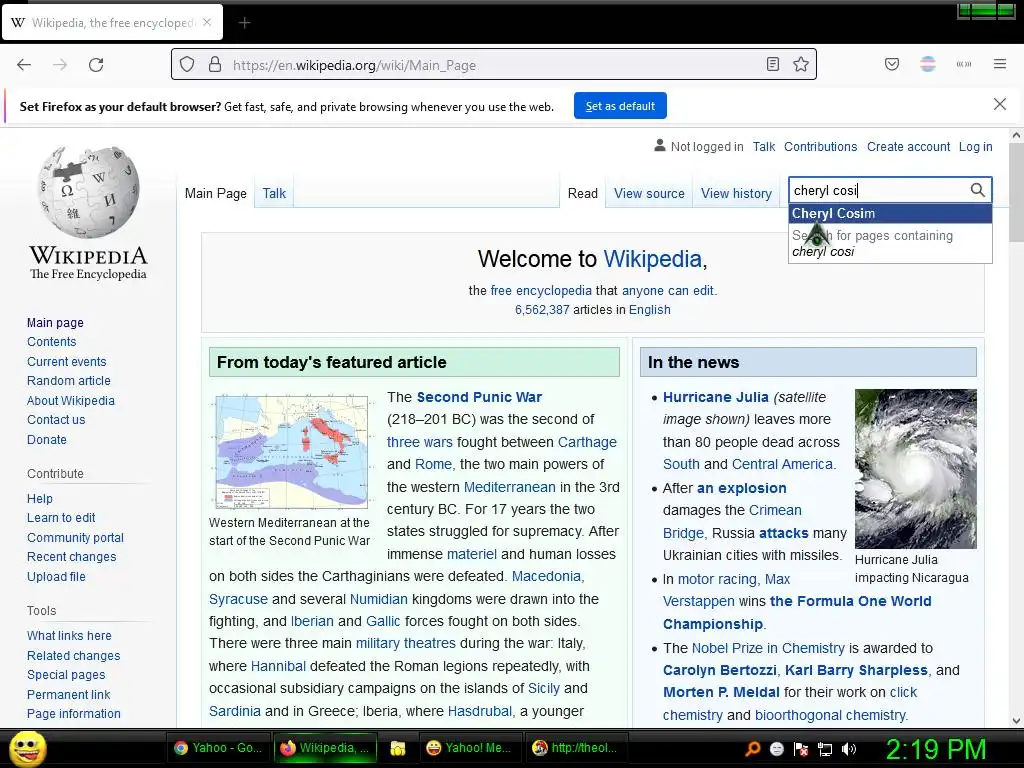Open the Random article sidebar link

pos(69,381)
